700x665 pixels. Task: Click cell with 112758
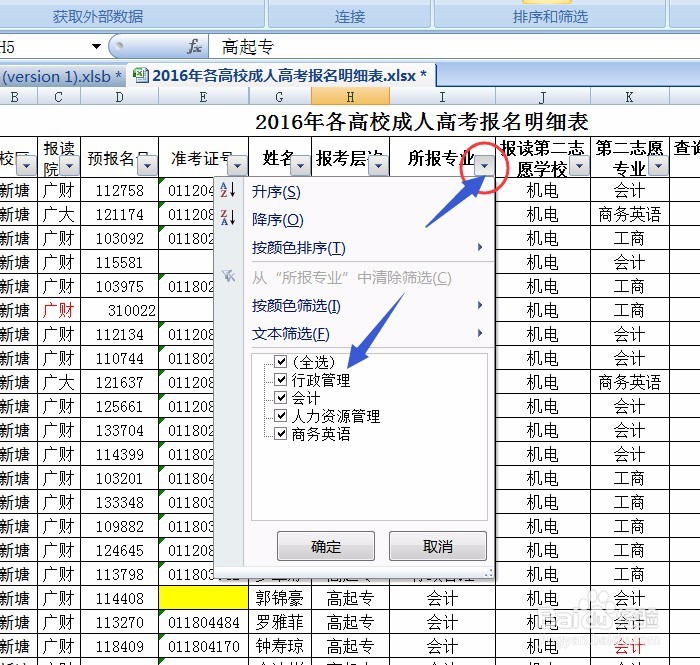[119, 191]
